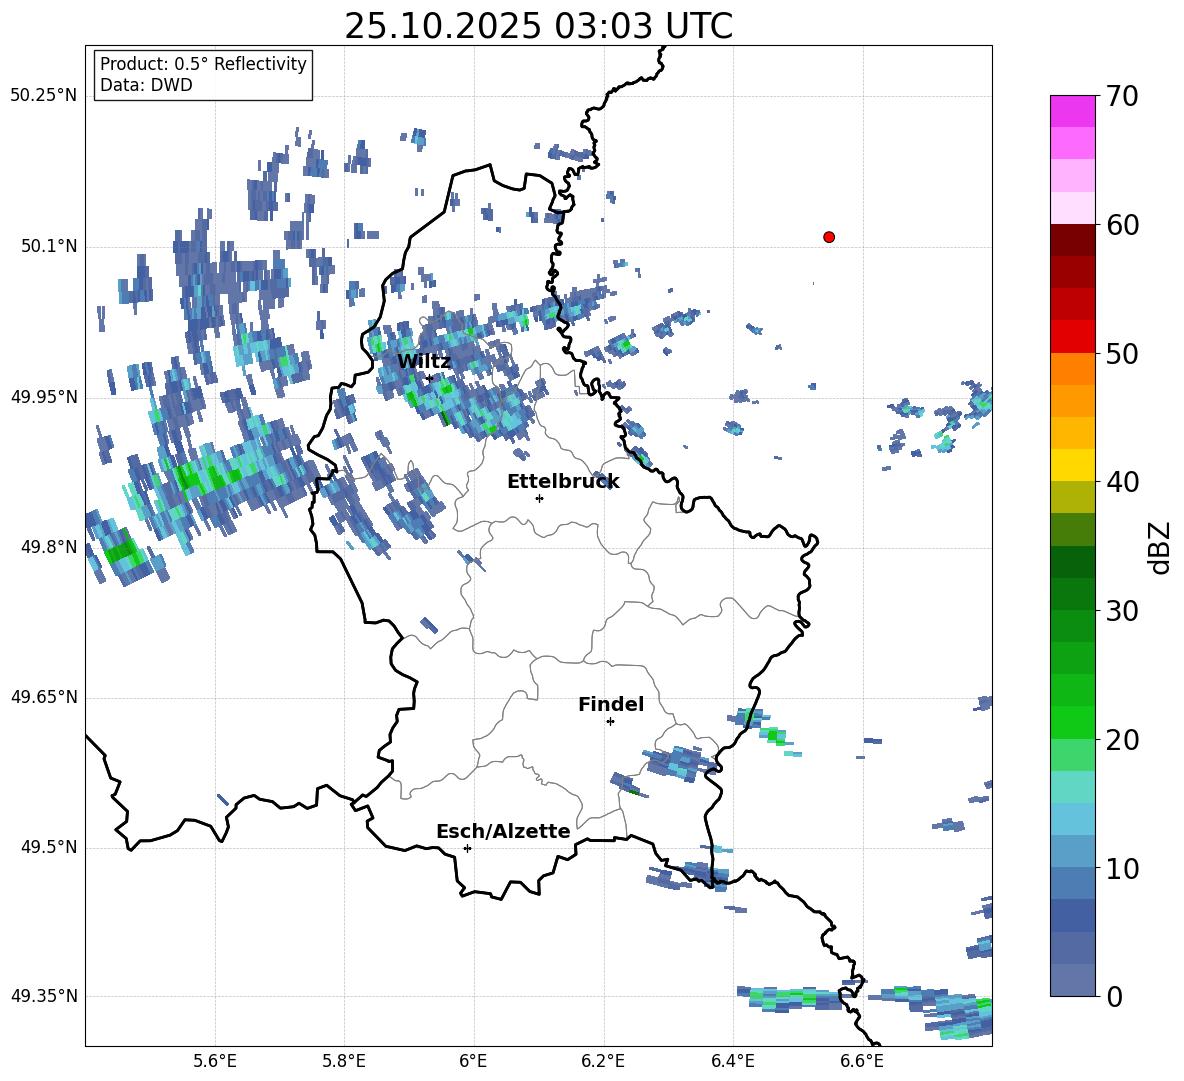Click the colorbar tick label 30
1184x1081 pixels.
click(x=1122, y=611)
